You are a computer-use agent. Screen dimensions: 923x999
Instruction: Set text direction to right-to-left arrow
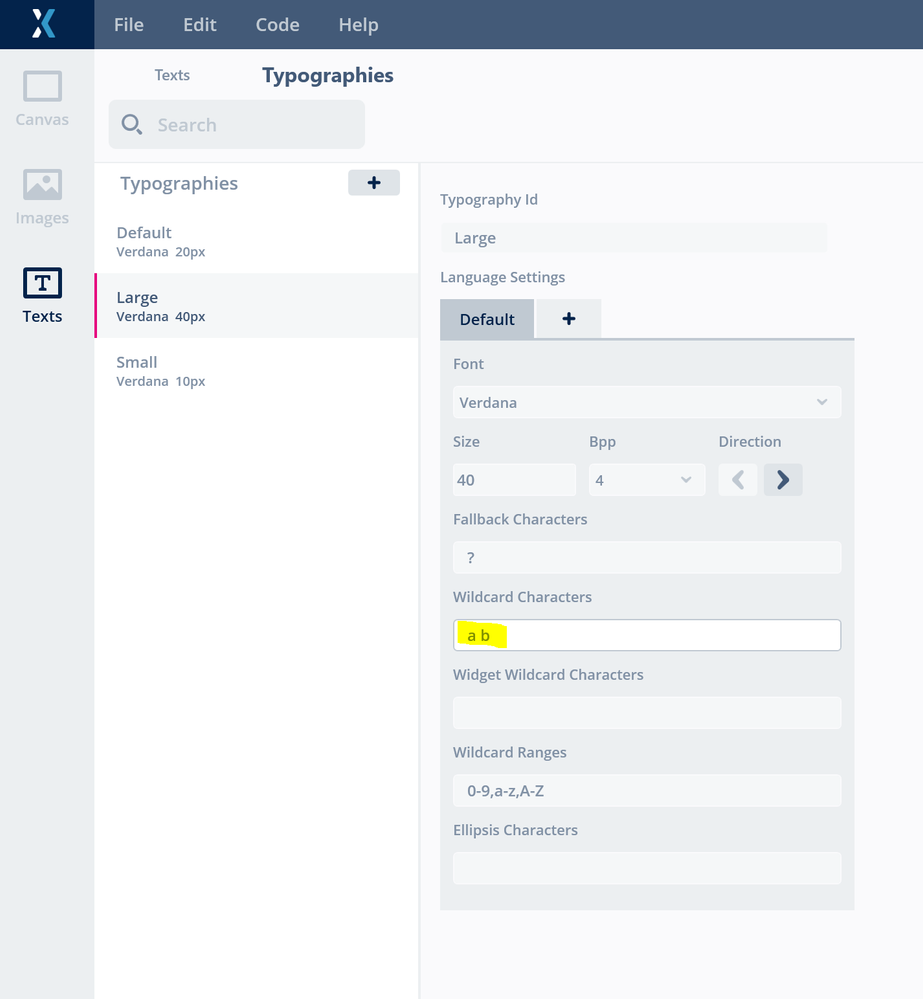coord(738,480)
